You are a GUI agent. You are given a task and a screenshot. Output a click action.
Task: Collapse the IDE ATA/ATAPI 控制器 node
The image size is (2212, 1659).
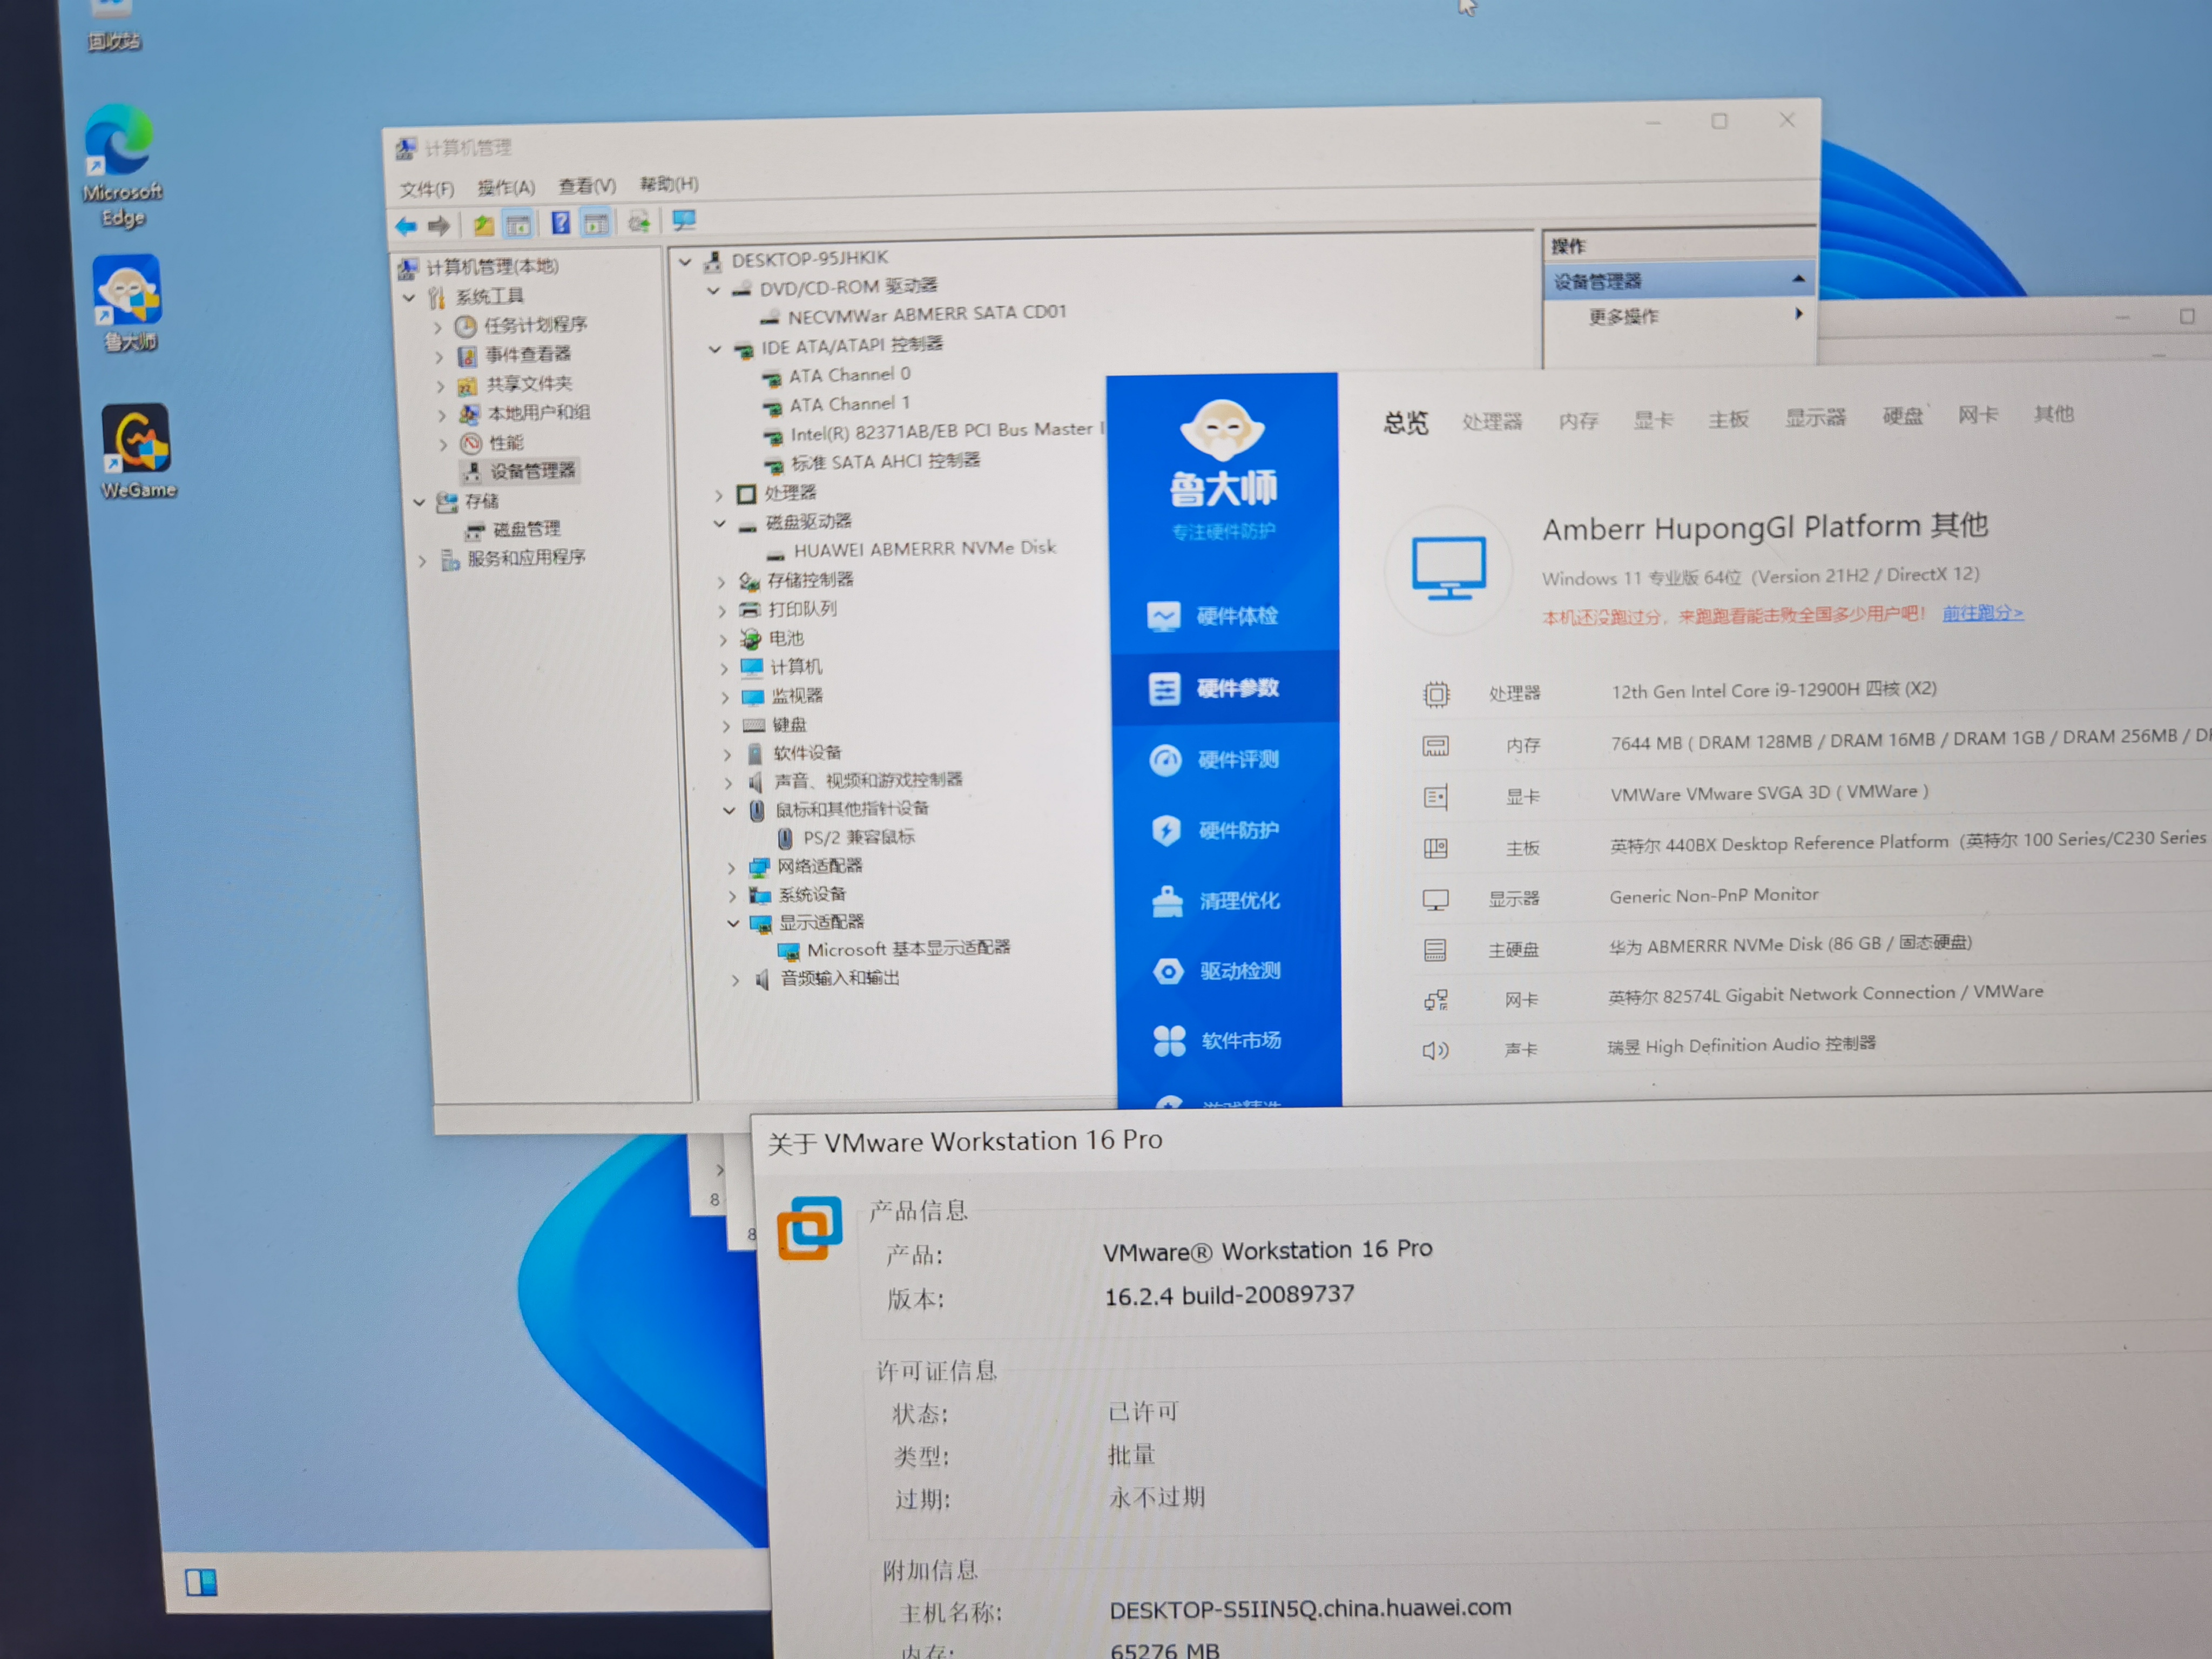coord(715,349)
